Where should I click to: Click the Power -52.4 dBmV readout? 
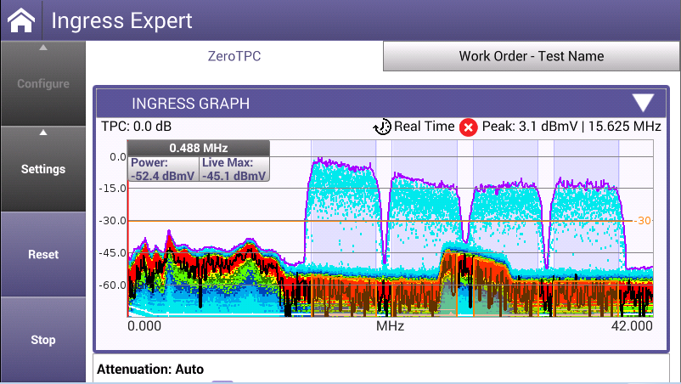click(163, 169)
